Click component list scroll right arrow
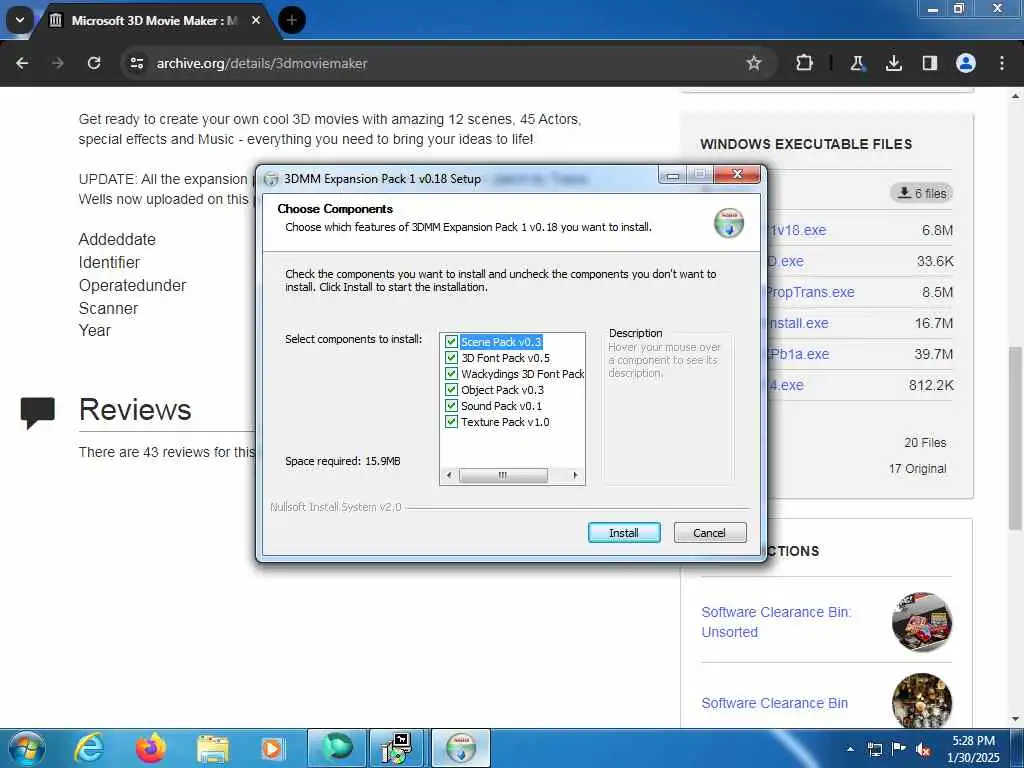Screen dimensions: 1024x768 (575, 475)
